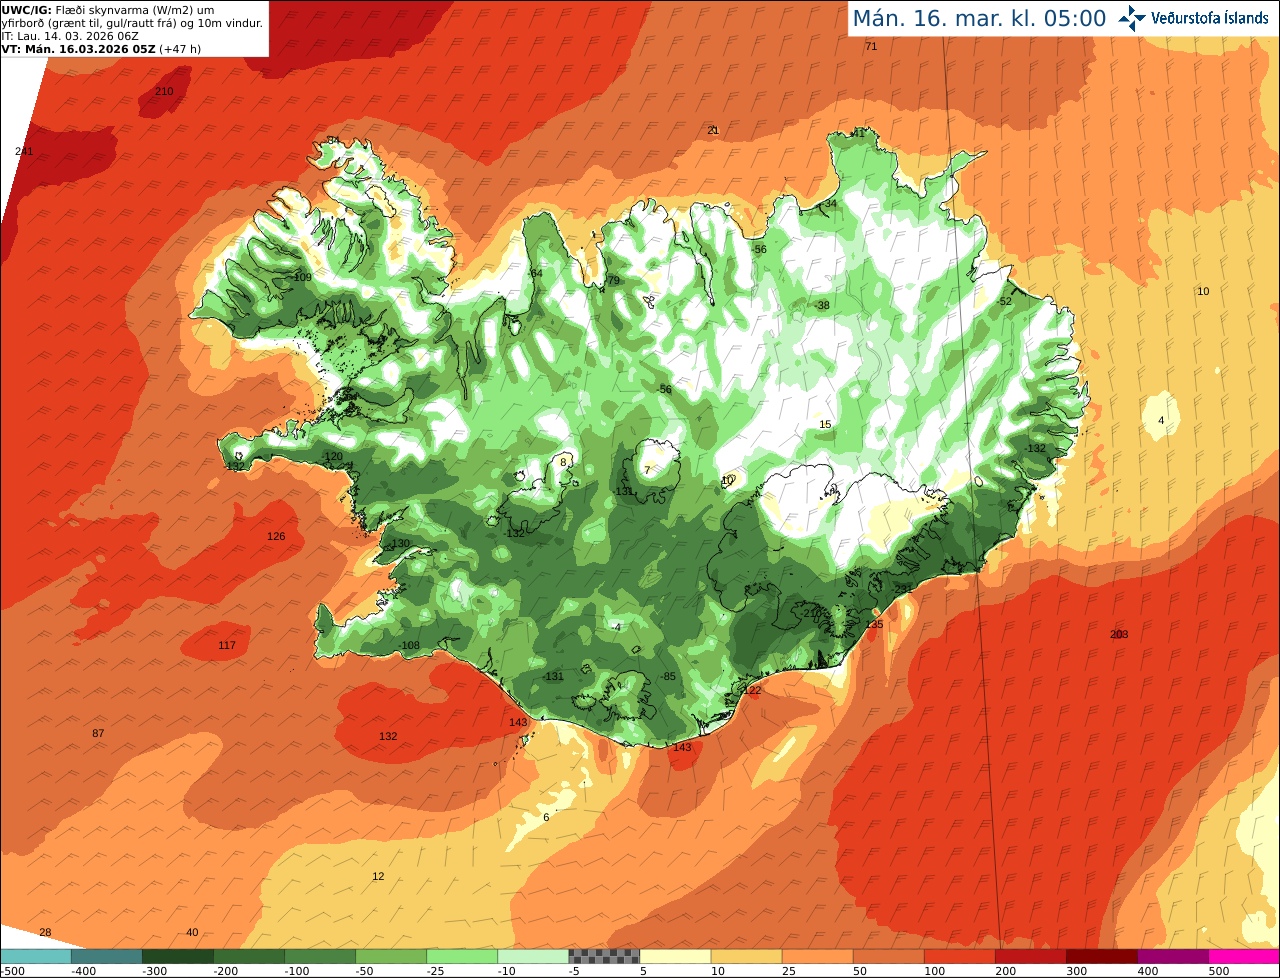This screenshot has width=1280, height=978.
Task: Click the '135' value near the coast
Action: [x=875, y=624]
